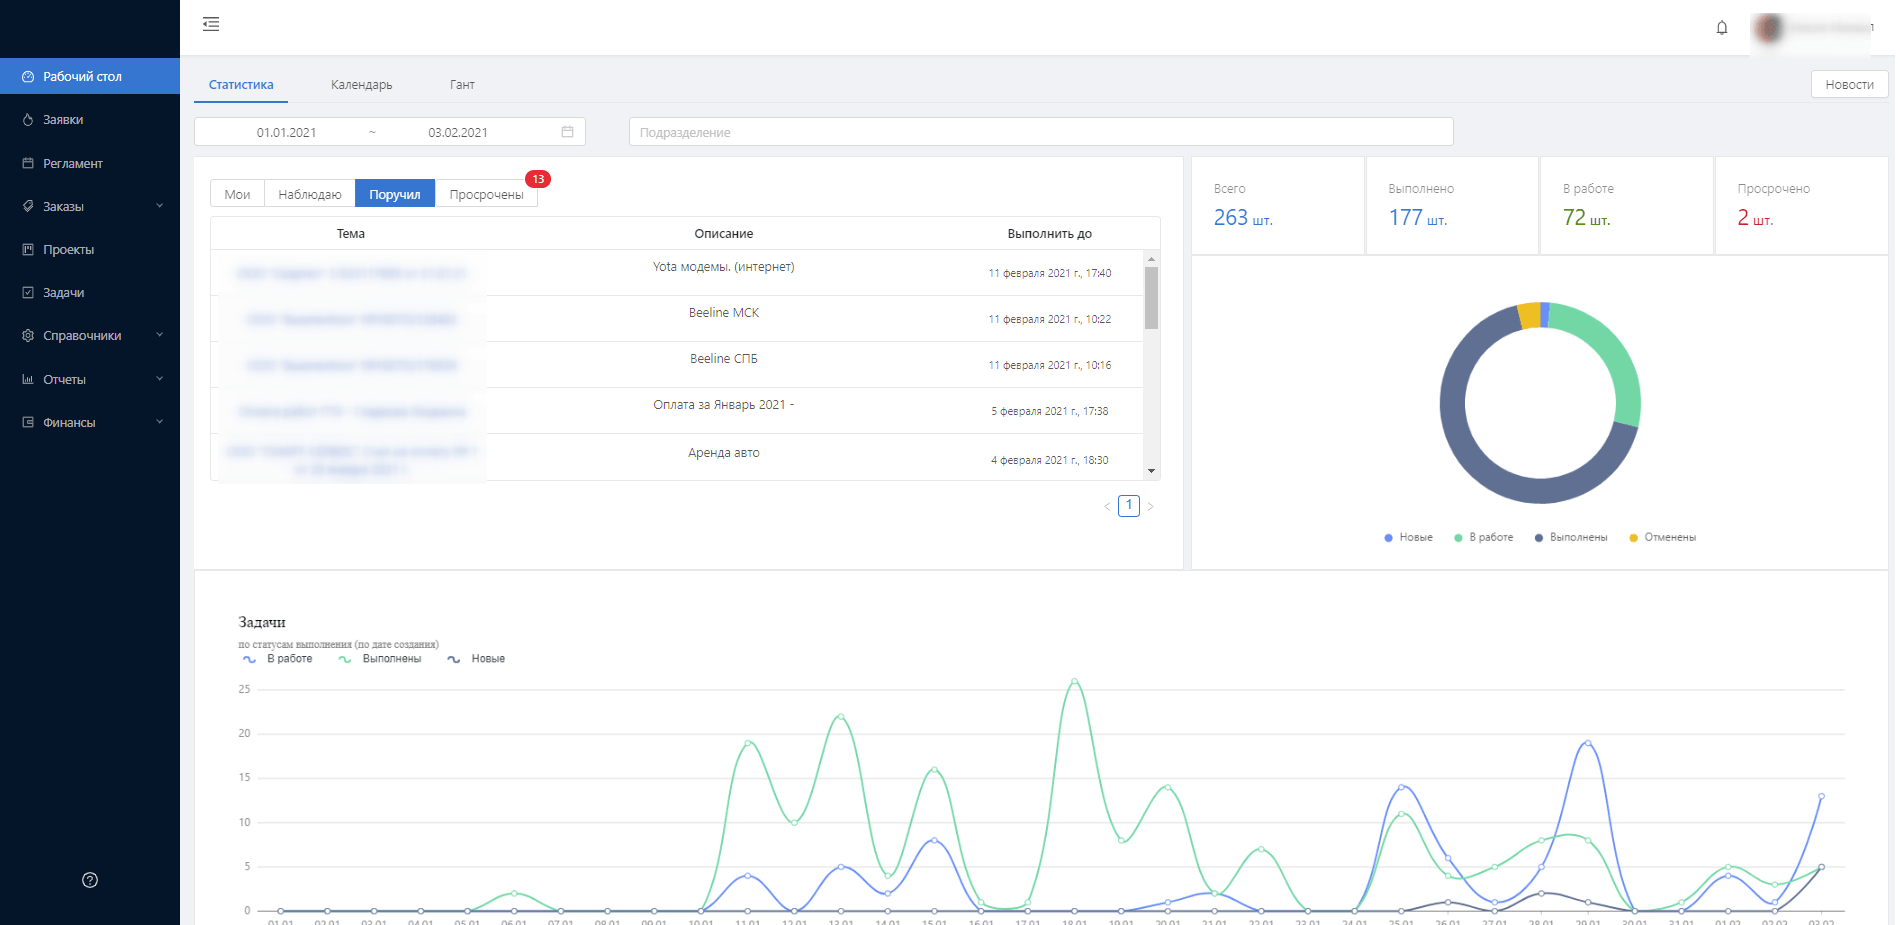Toggle В работе in the donut chart legend
The height and width of the screenshot is (925, 1900).
1483,538
